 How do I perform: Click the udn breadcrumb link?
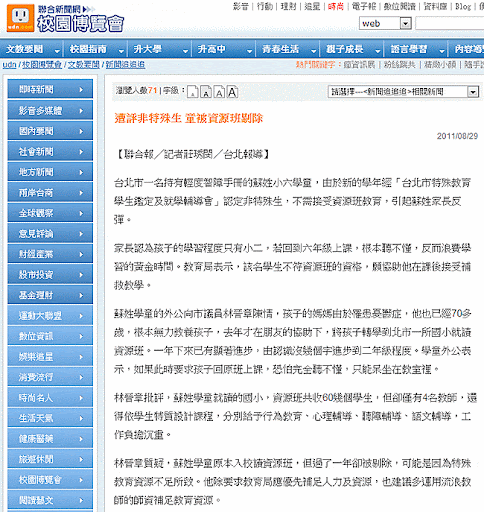point(9,65)
